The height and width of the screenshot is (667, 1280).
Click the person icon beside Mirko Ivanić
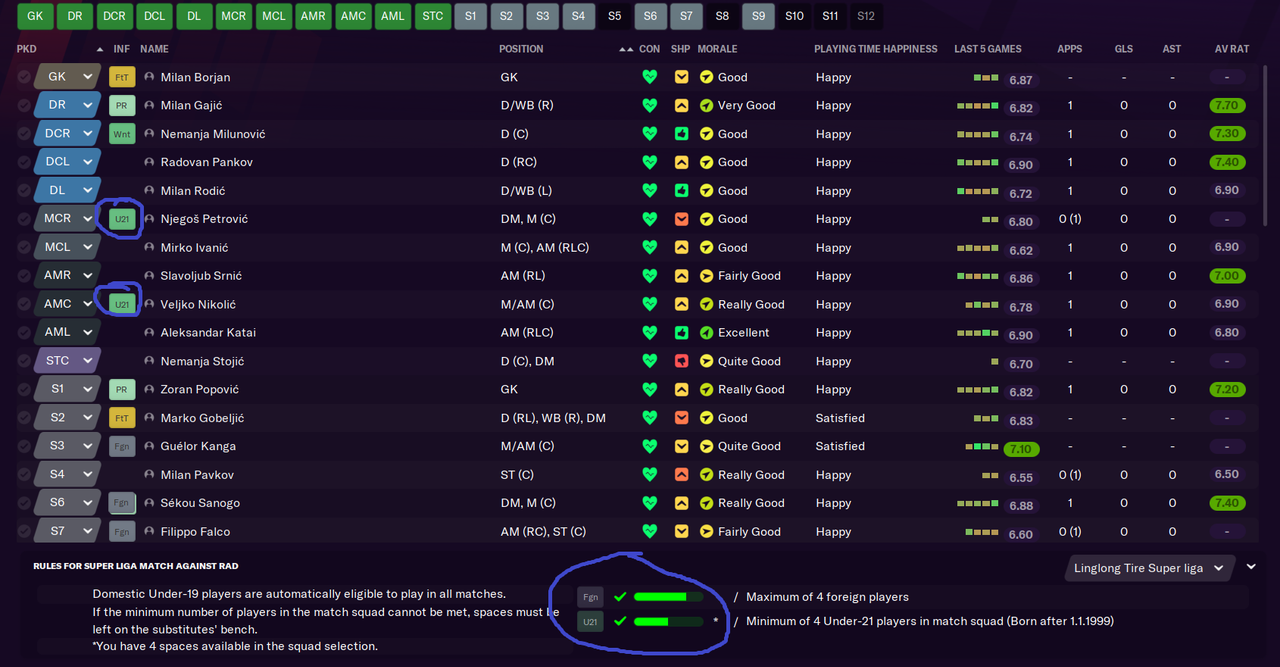[150, 247]
